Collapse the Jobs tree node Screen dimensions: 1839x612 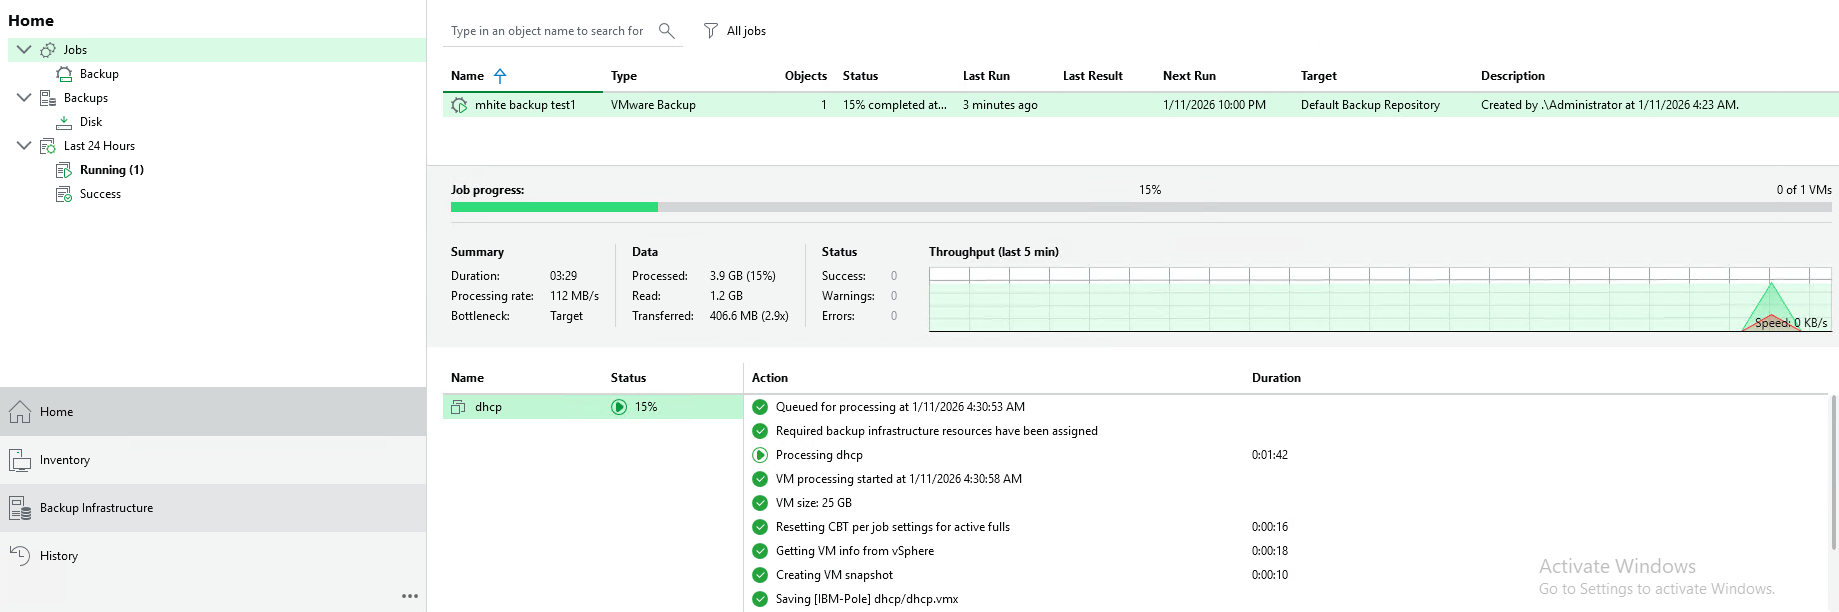tap(24, 49)
